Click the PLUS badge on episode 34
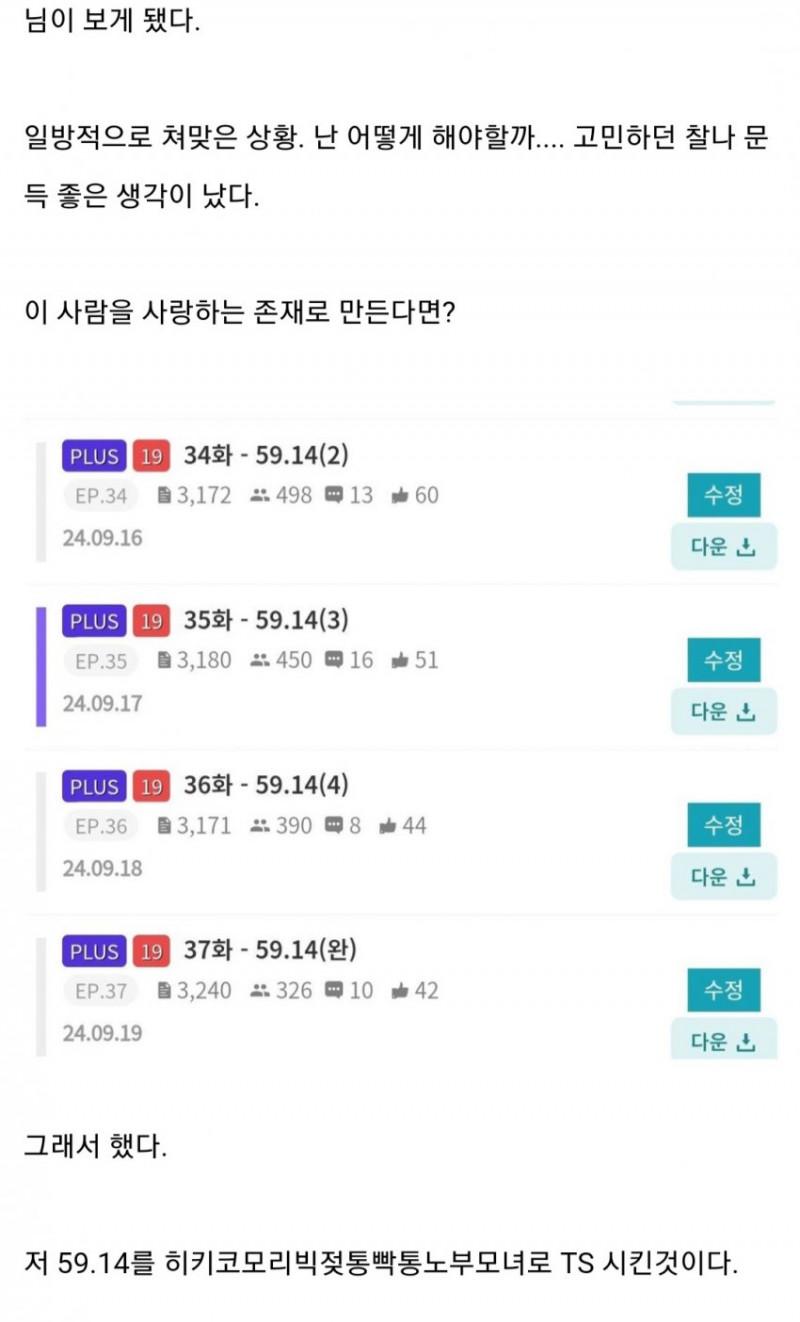This screenshot has height=1322, width=800. (x=94, y=457)
